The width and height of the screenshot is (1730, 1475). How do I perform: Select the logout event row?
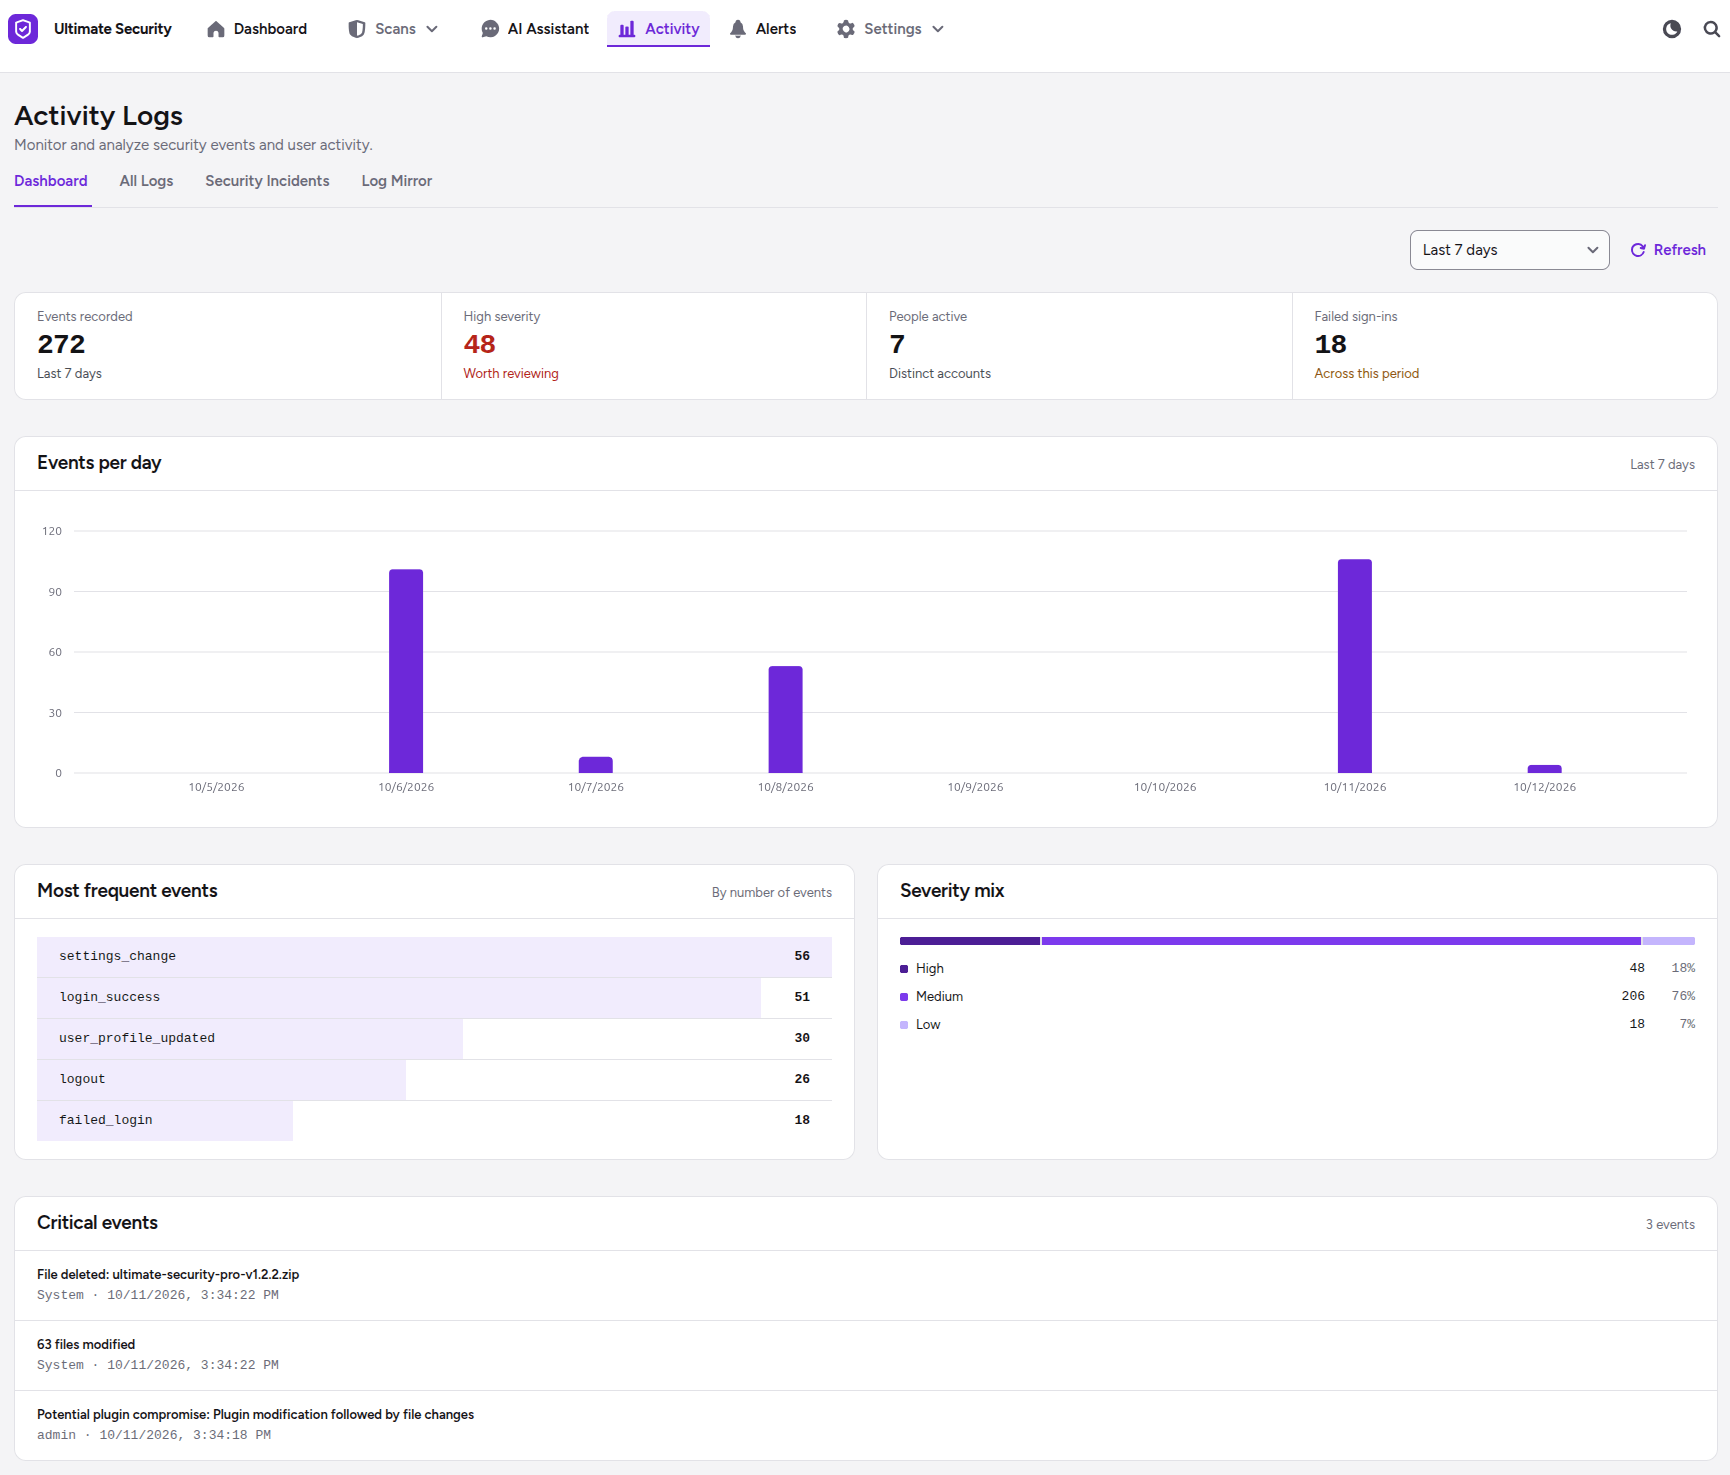(434, 1080)
